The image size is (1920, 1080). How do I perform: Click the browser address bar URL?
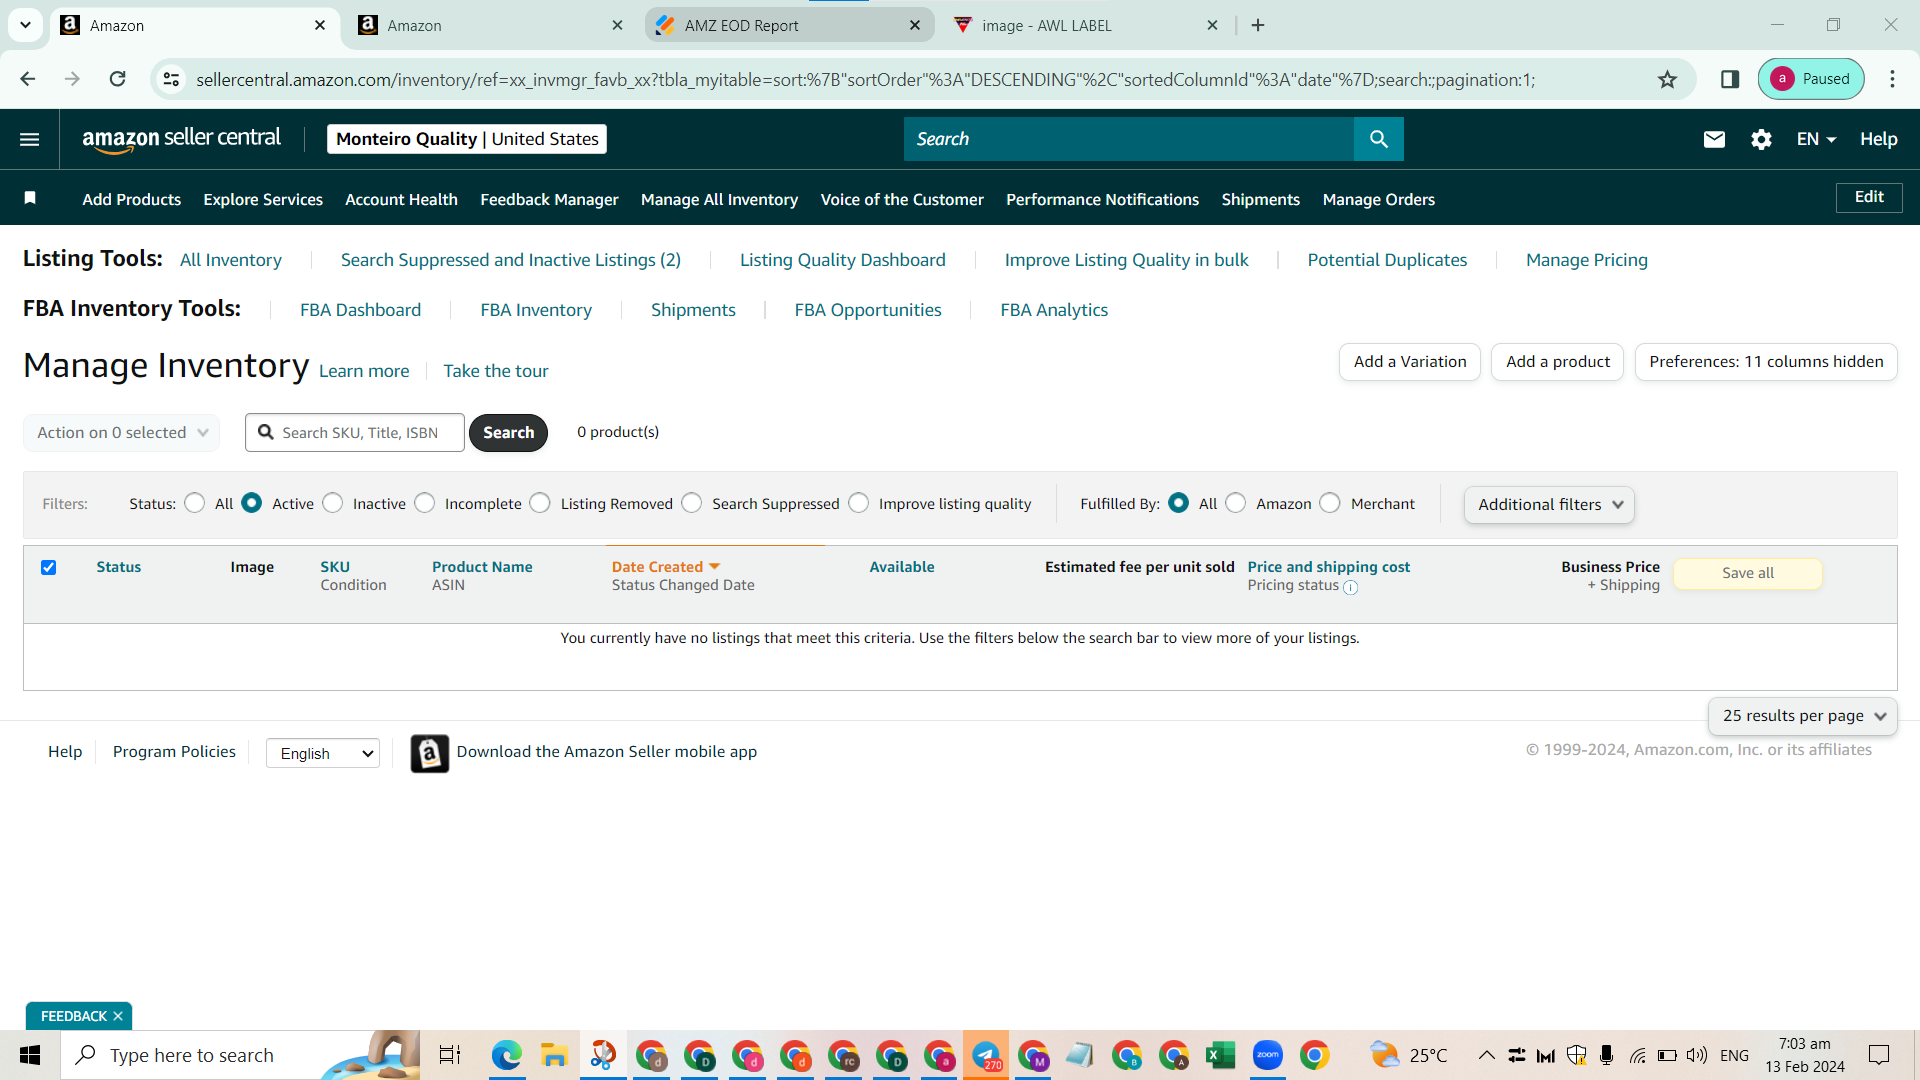[865, 79]
